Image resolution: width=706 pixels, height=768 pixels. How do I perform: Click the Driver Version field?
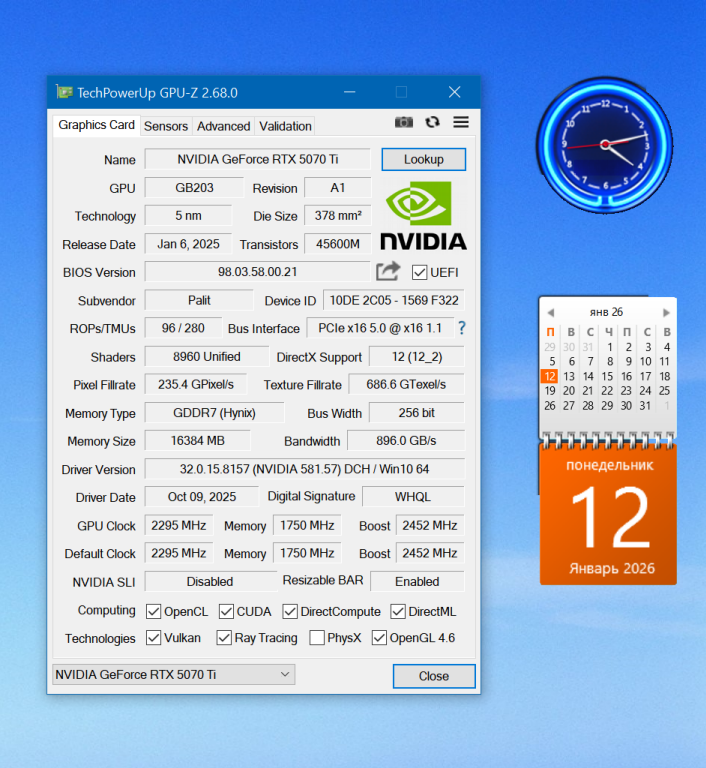click(305, 469)
